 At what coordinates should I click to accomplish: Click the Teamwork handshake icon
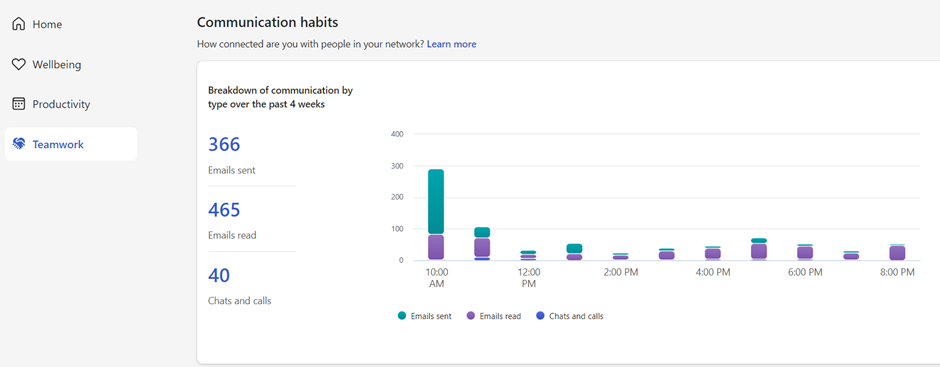[x=19, y=144]
